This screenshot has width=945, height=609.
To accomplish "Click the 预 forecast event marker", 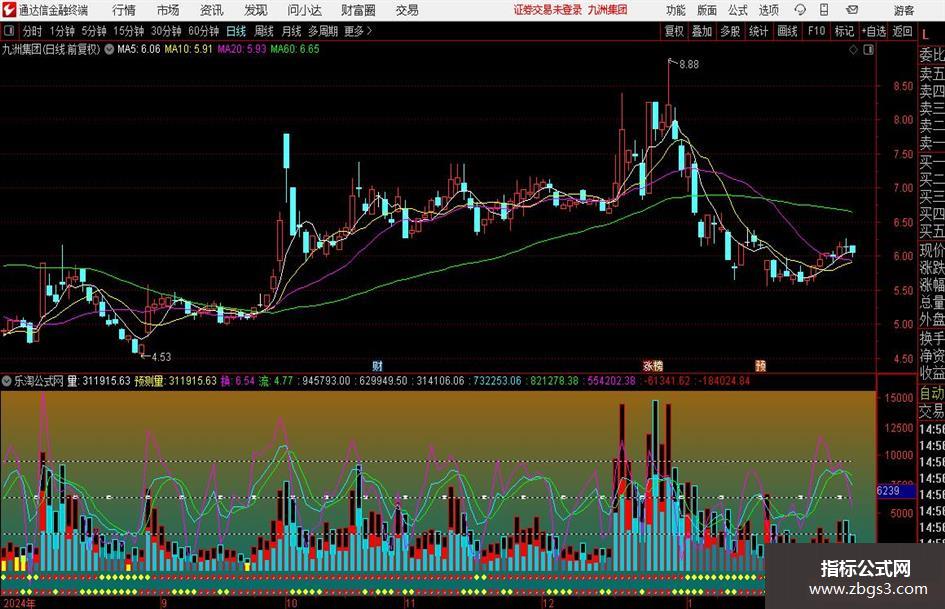I will coord(761,366).
